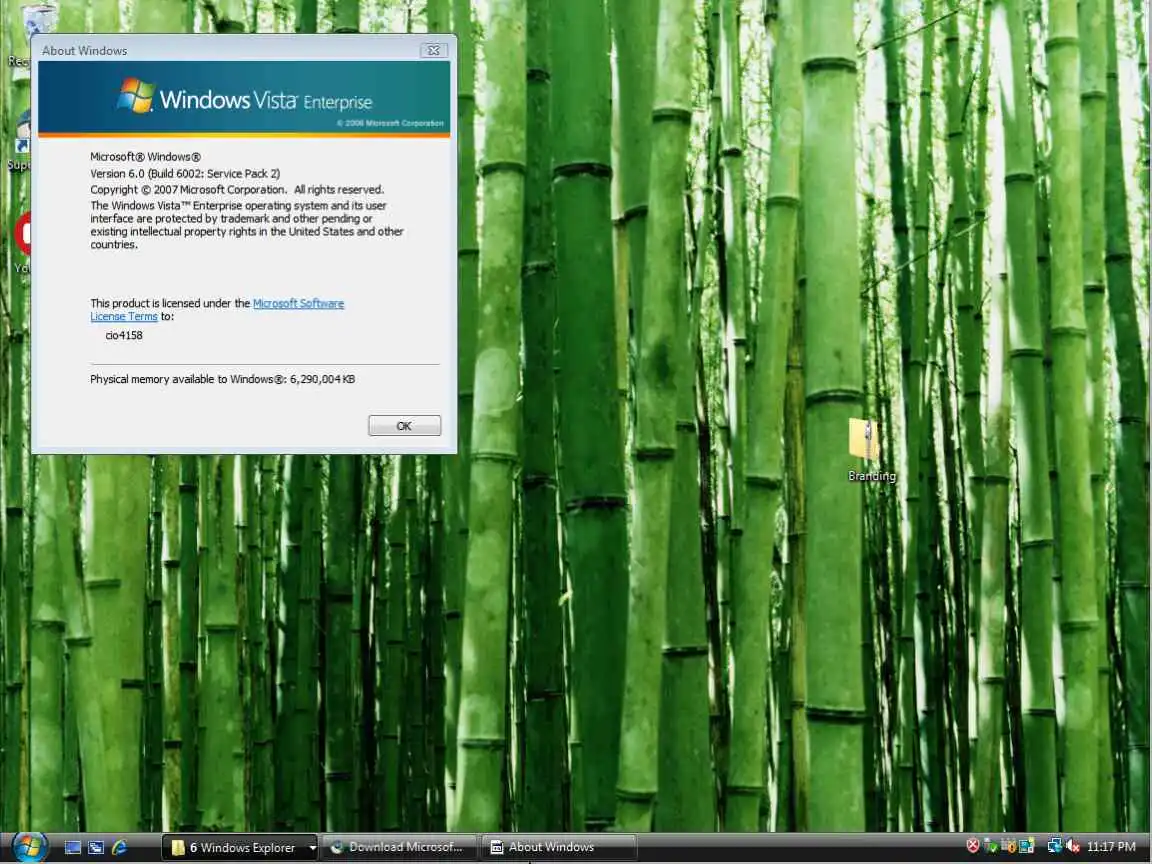Open the Microsoft Software License Terms link
This screenshot has width=1152, height=864.
298,303
